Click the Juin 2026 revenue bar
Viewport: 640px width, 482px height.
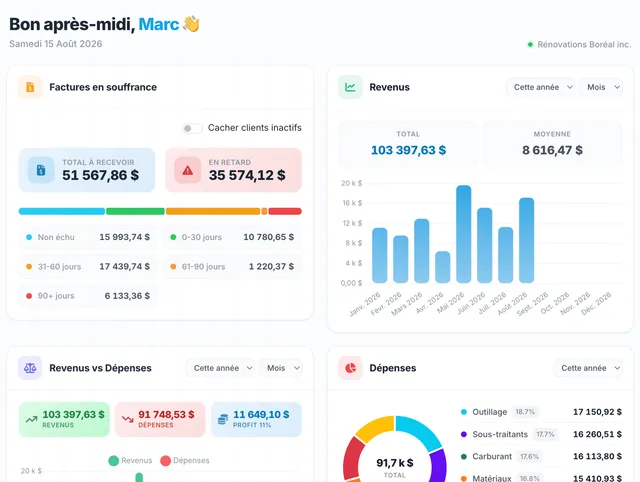(484, 245)
